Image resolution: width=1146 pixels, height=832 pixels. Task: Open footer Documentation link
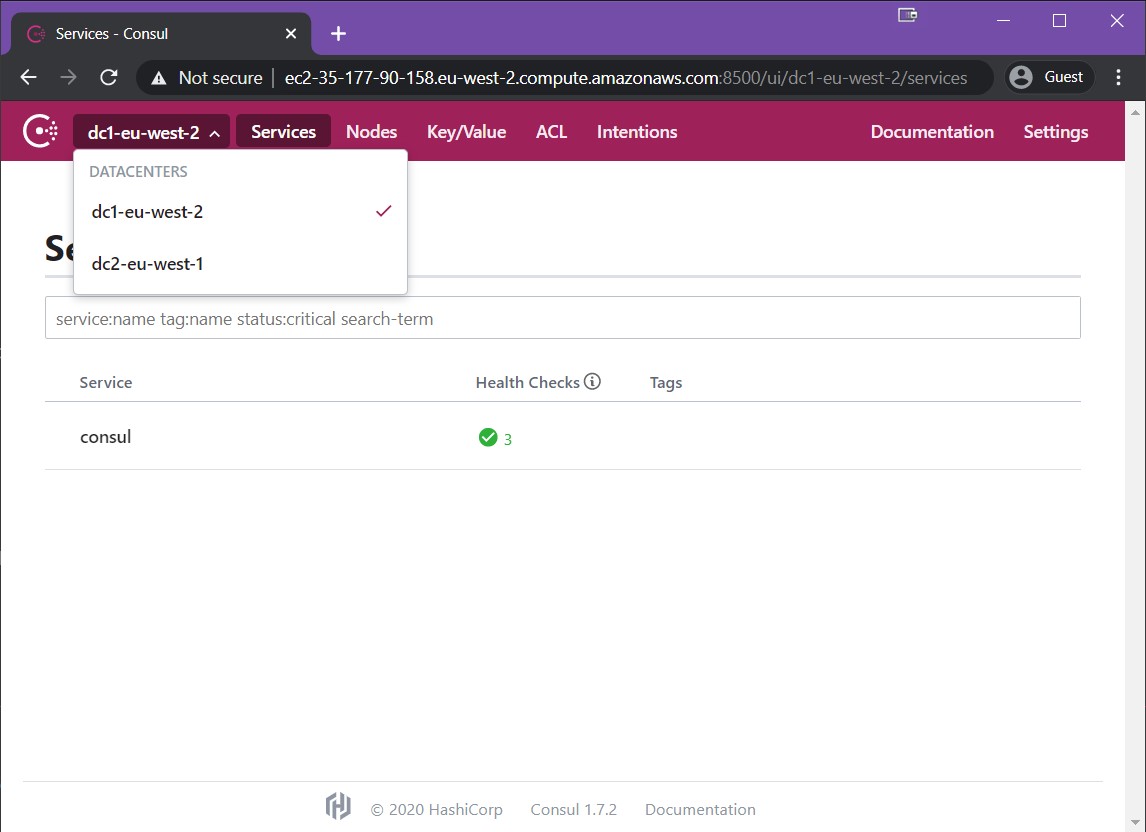[x=700, y=809]
